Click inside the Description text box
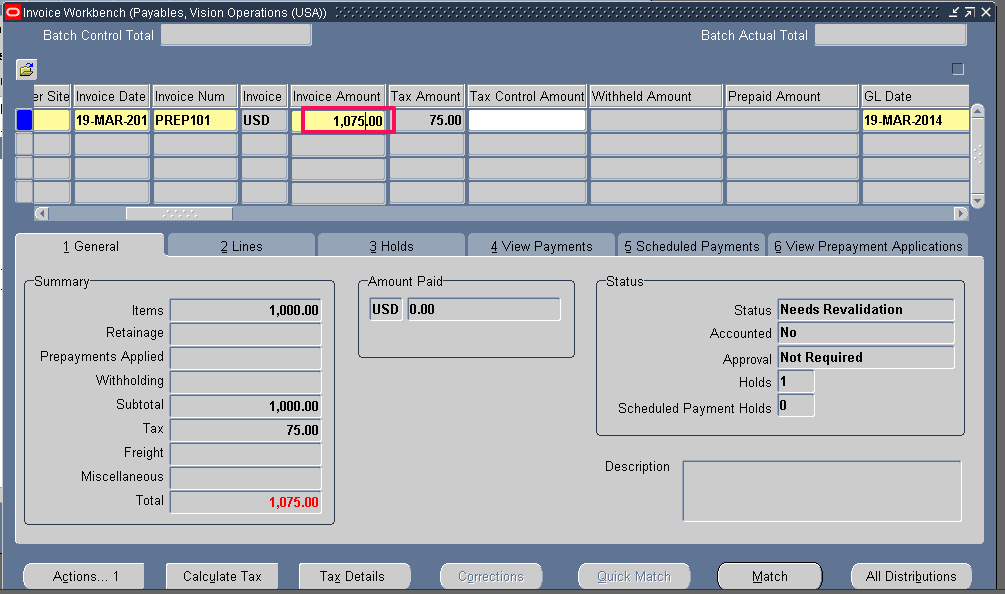 tap(822, 491)
